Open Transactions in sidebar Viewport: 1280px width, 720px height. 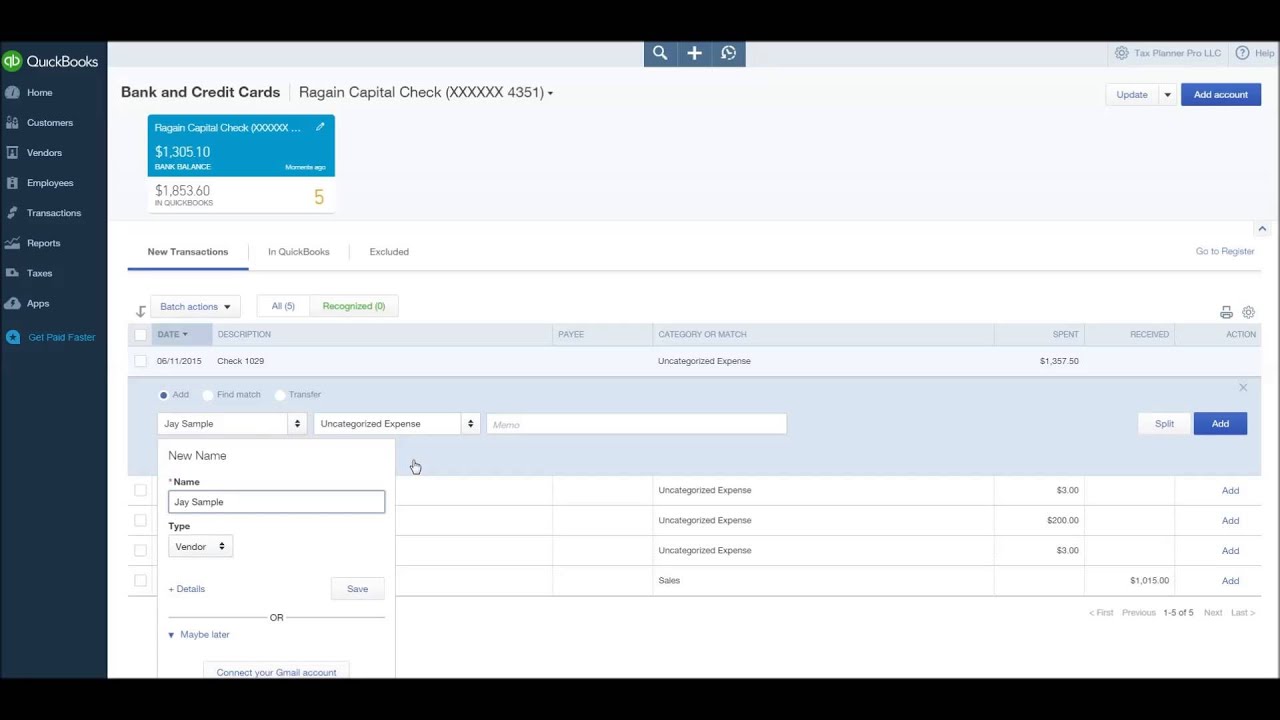click(x=54, y=212)
